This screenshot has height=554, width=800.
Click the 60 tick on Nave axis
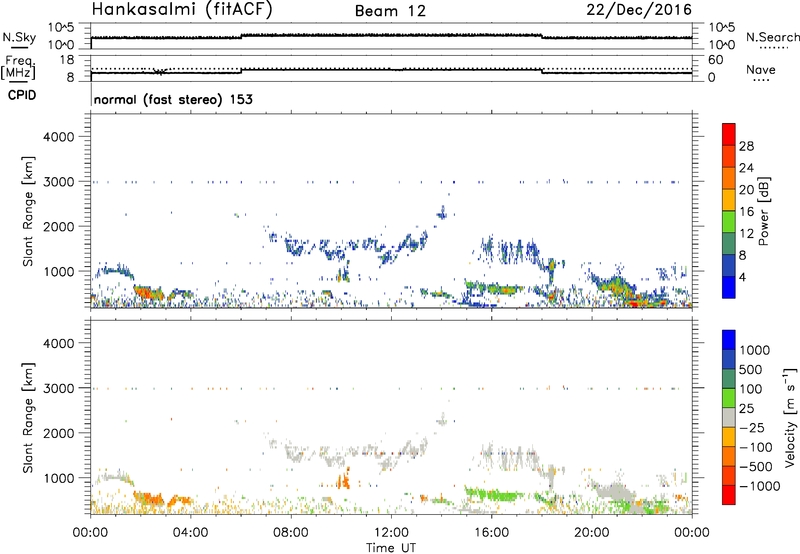coord(716,60)
